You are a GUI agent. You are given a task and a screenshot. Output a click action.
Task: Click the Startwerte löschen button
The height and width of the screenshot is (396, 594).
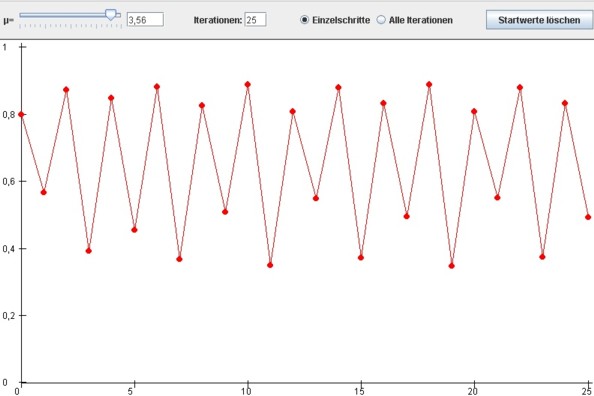(x=539, y=20)
